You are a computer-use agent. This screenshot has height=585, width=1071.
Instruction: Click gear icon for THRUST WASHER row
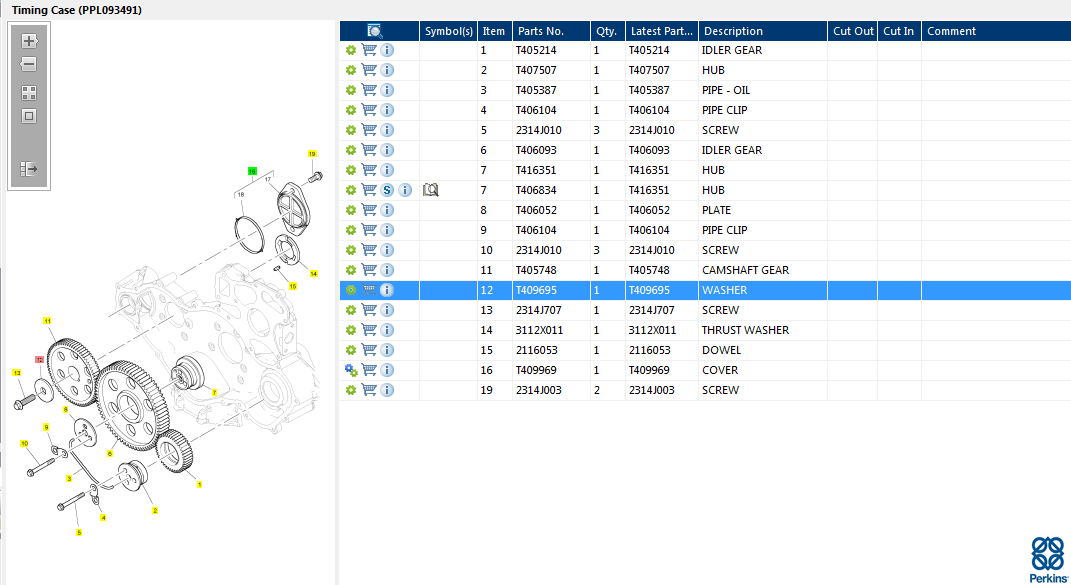[x=350, y=330]
